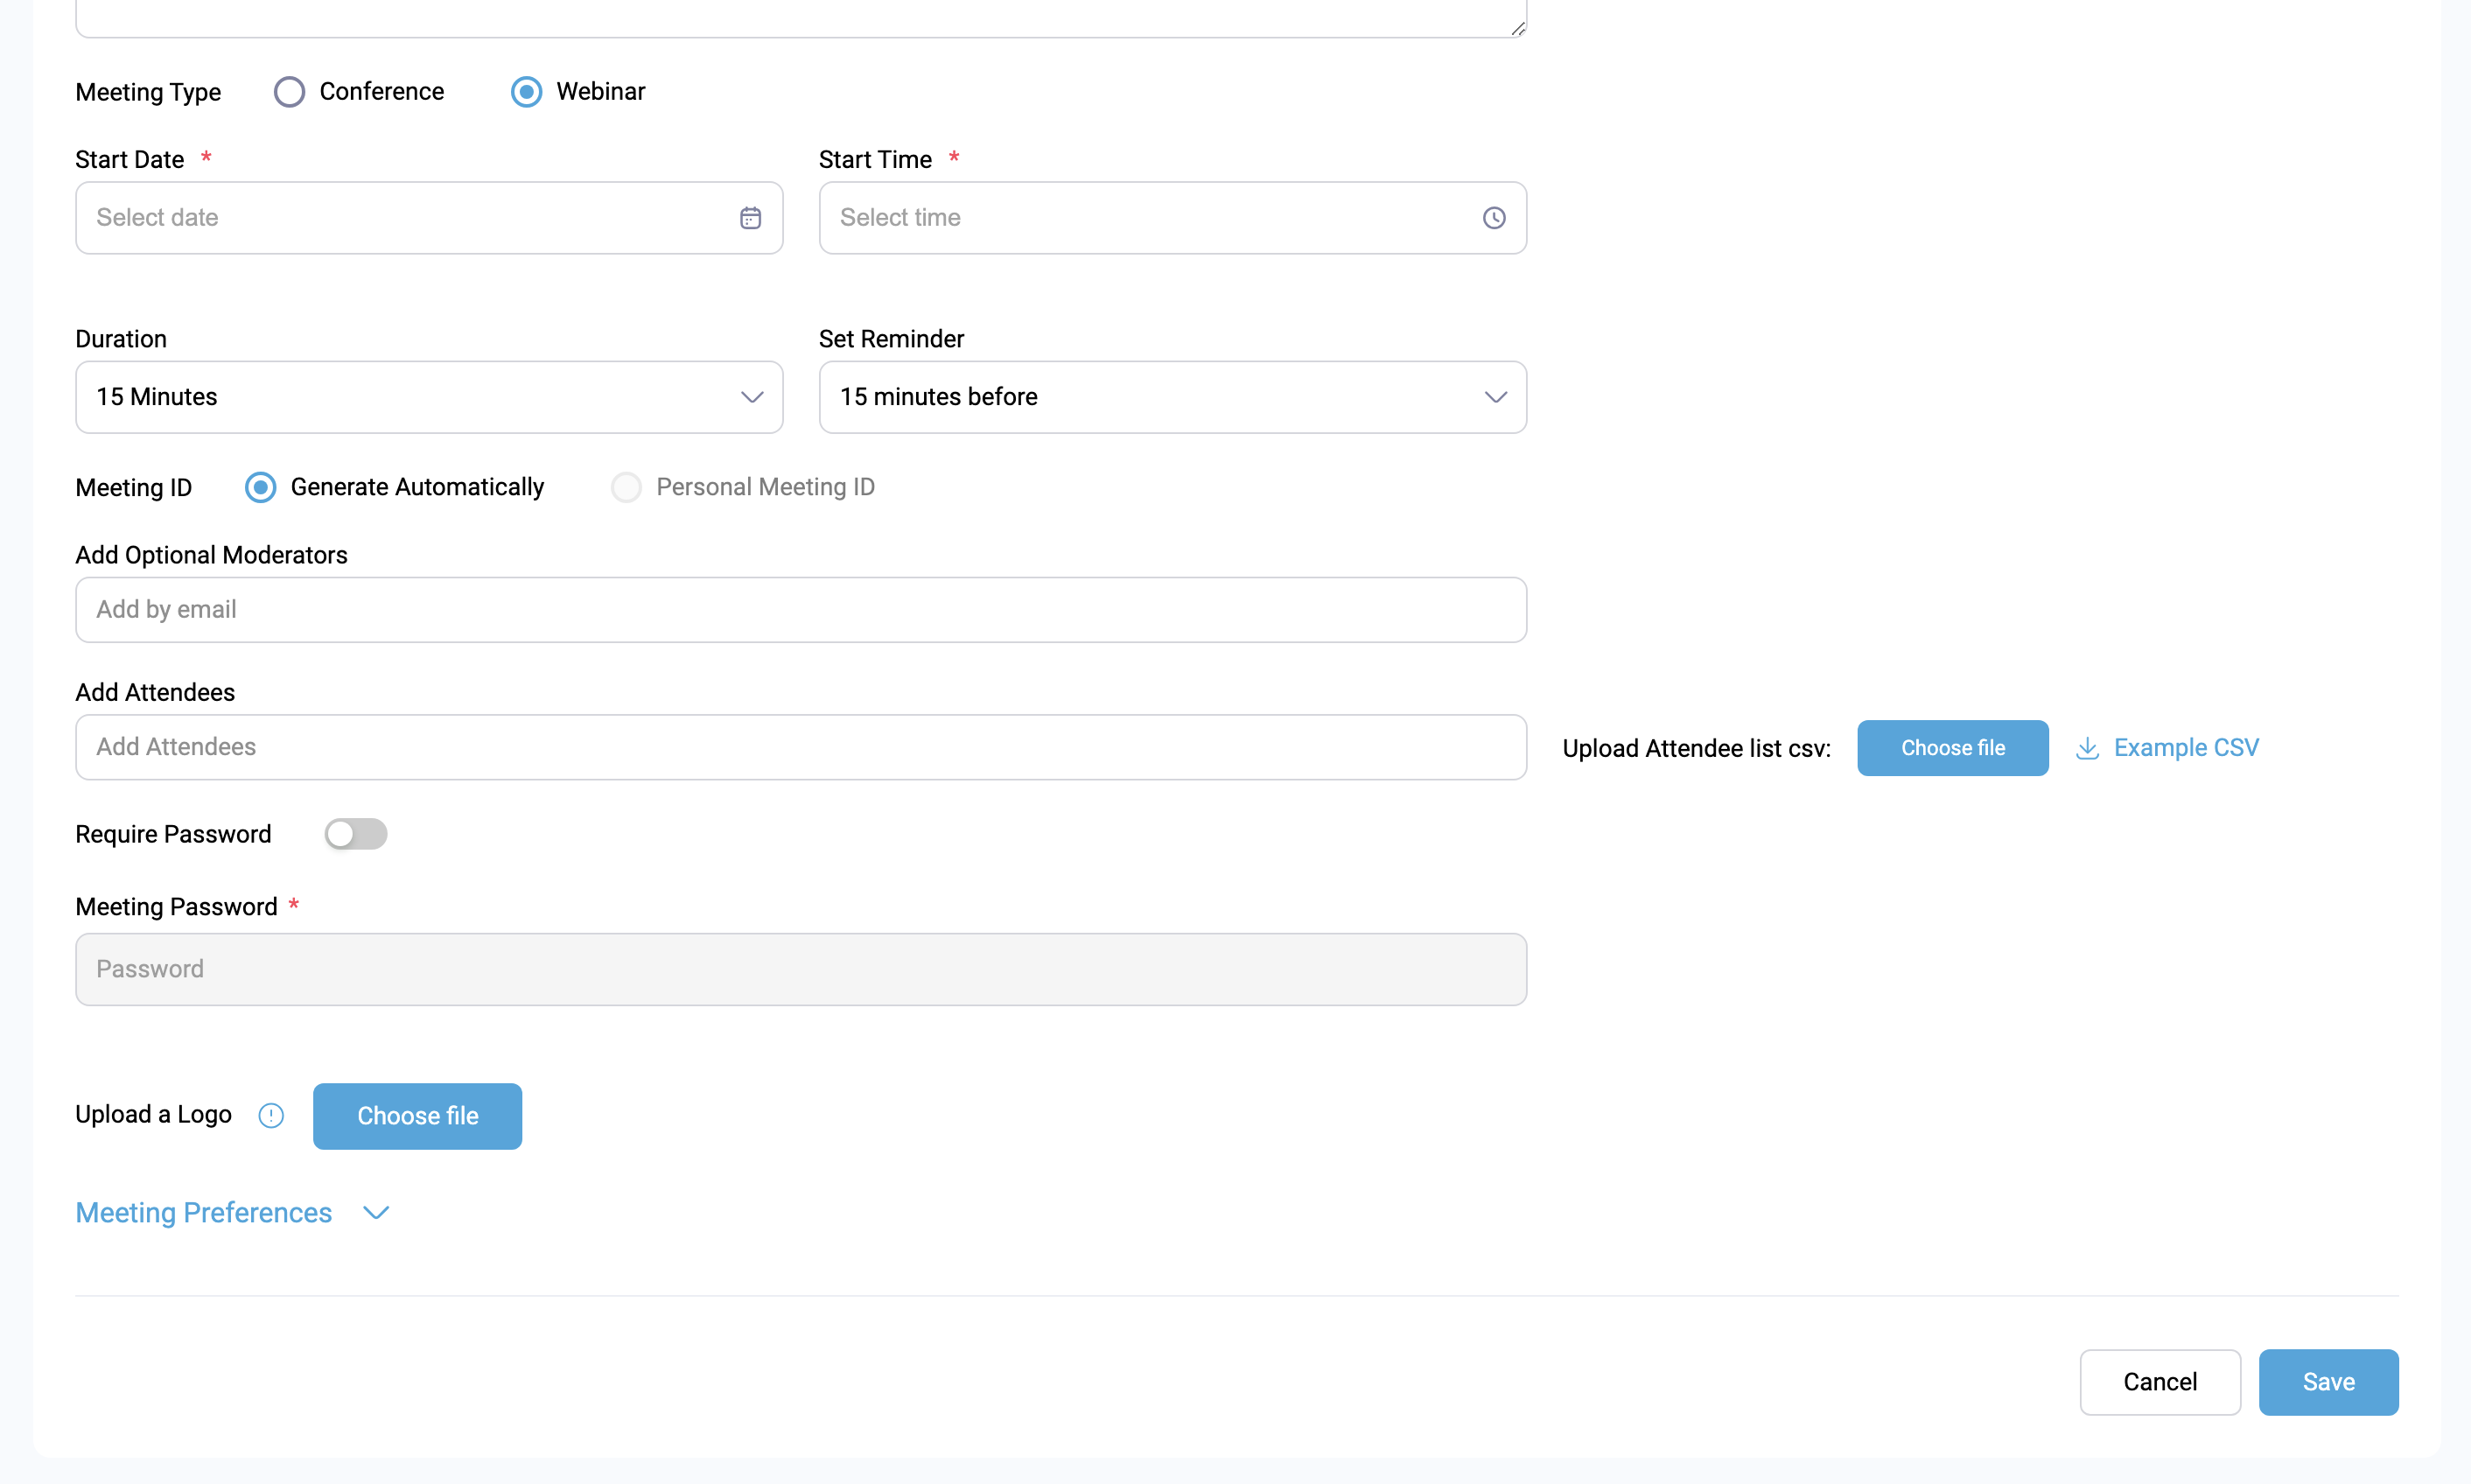Open the Set Reminder dropdown
The width and height of the screenshot is (2471, 1484).
pyautogui.click(x=1172, y=397)
